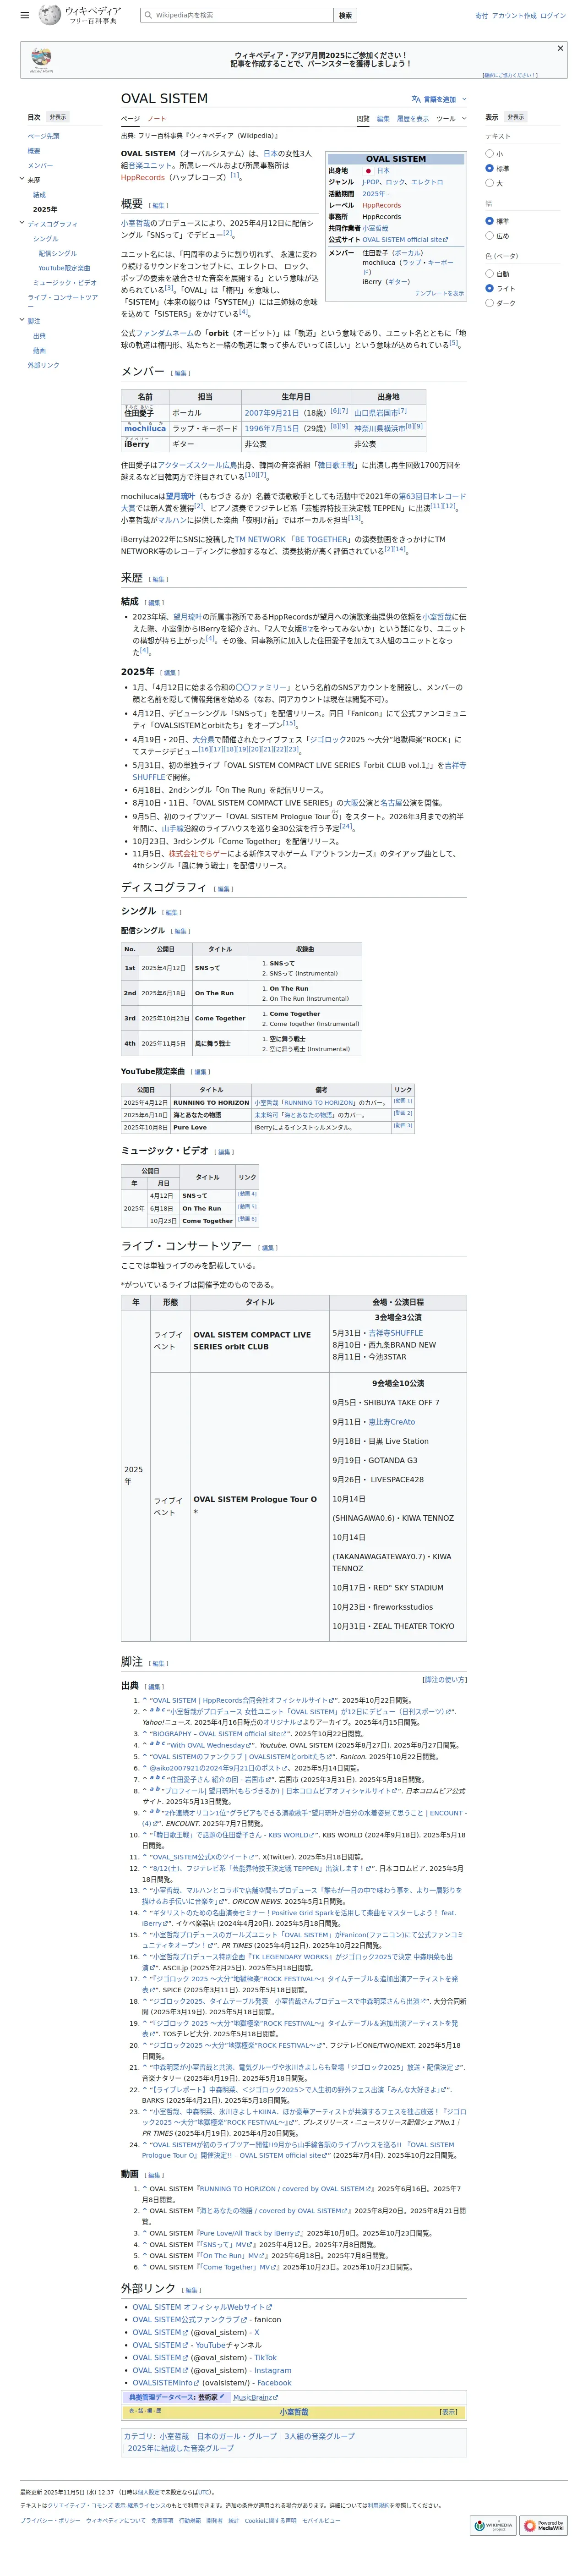Click 脚注の使い方 help link
Screen dimensions: 588x2576
point(444,1680)
